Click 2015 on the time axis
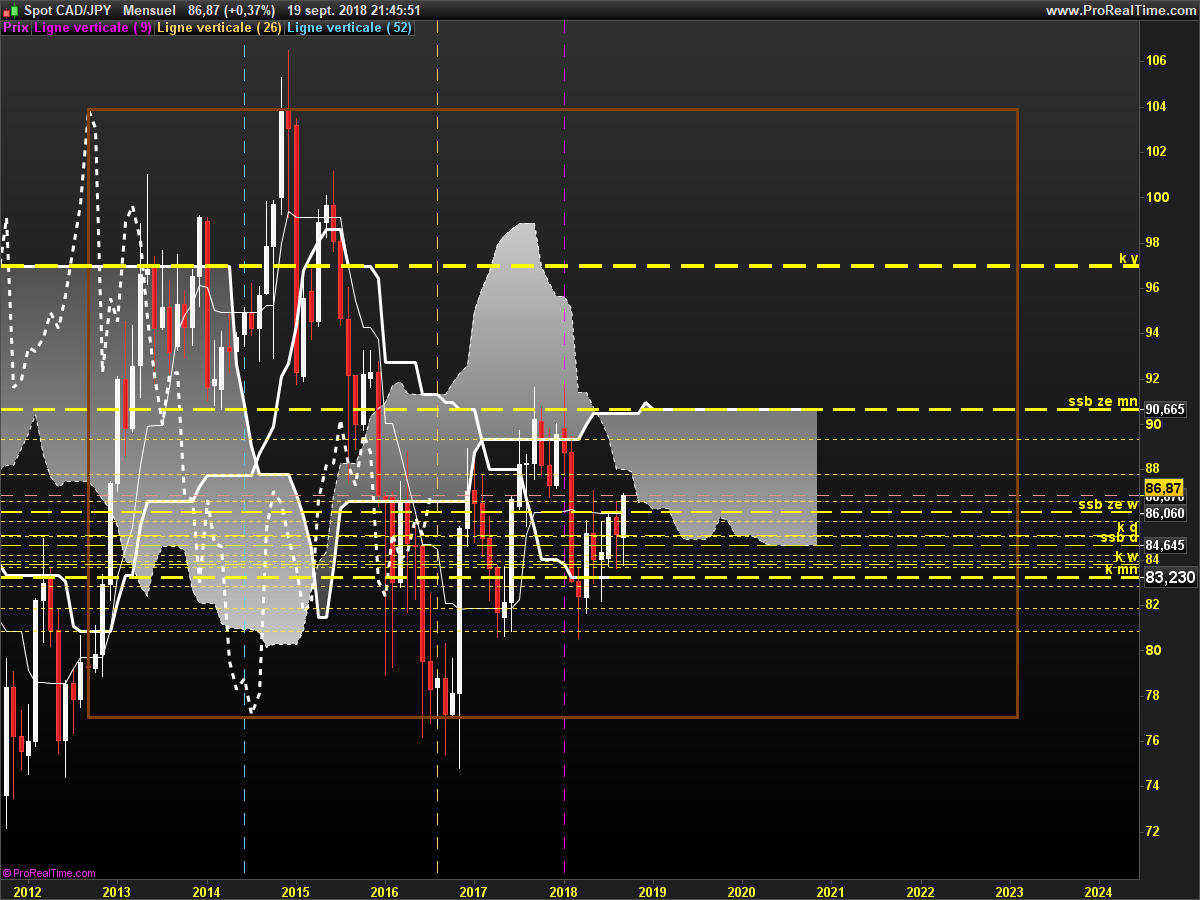The height and width of the screenshot is (900, 1200). pyautogui.click(x=295, y=891)
